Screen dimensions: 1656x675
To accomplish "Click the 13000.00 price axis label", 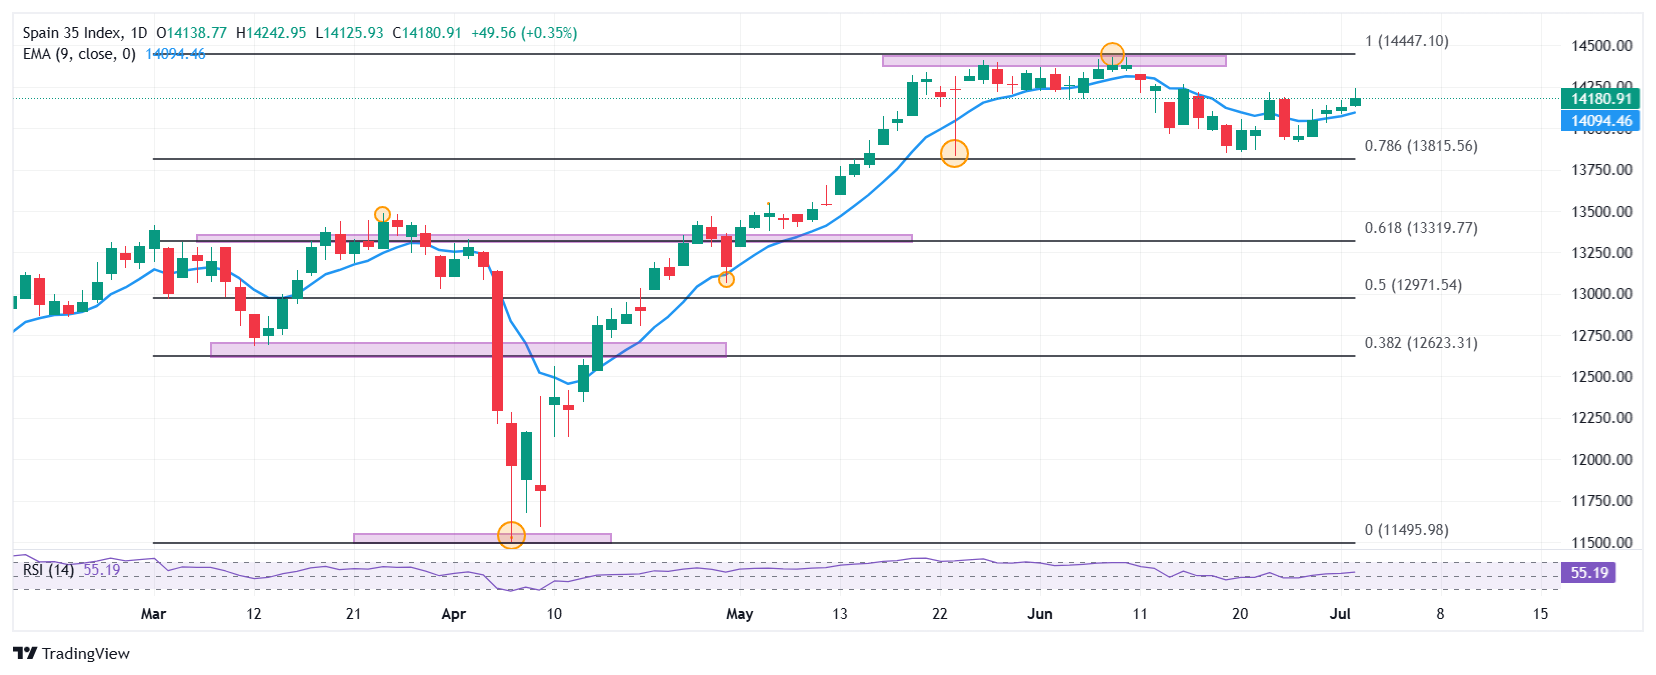I will [x=1602, y=294].
